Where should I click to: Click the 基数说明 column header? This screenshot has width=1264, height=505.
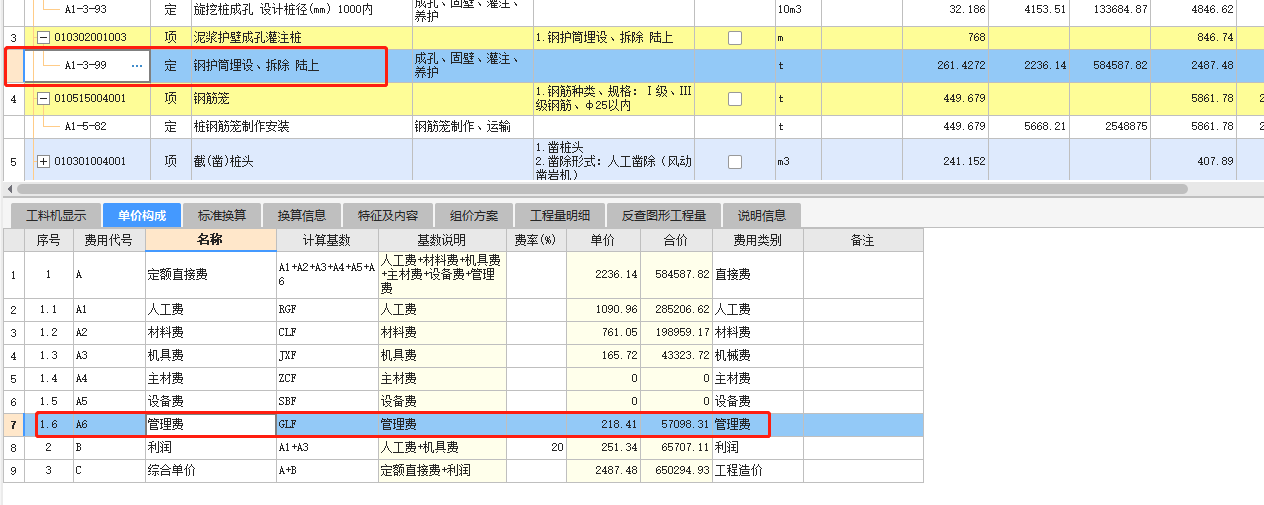point(442,240)
